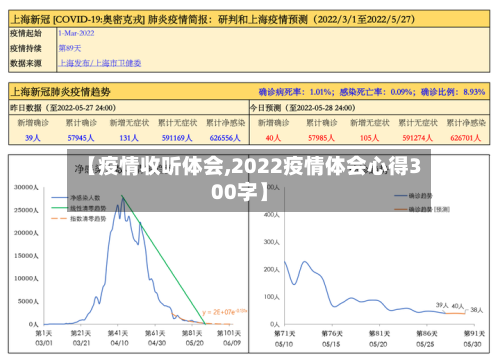The height and width of the screenshot is (362, 500).
Task: Click the 确诊比例: 8.93% figure
Action: pos(453,92)
